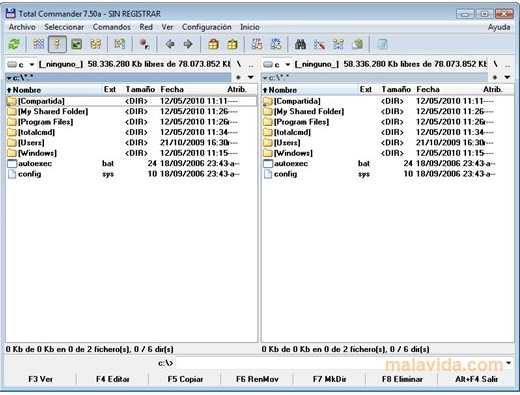Sort left panel by Nombre column
Image resolution: width=520 pixels, height=395 pixels.
click(x=54, y=90)
